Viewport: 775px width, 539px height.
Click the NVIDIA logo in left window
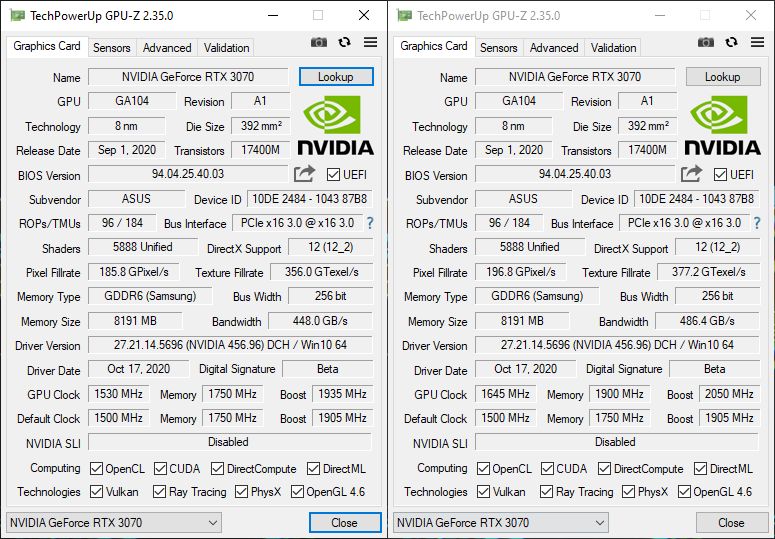pos(336,125)
